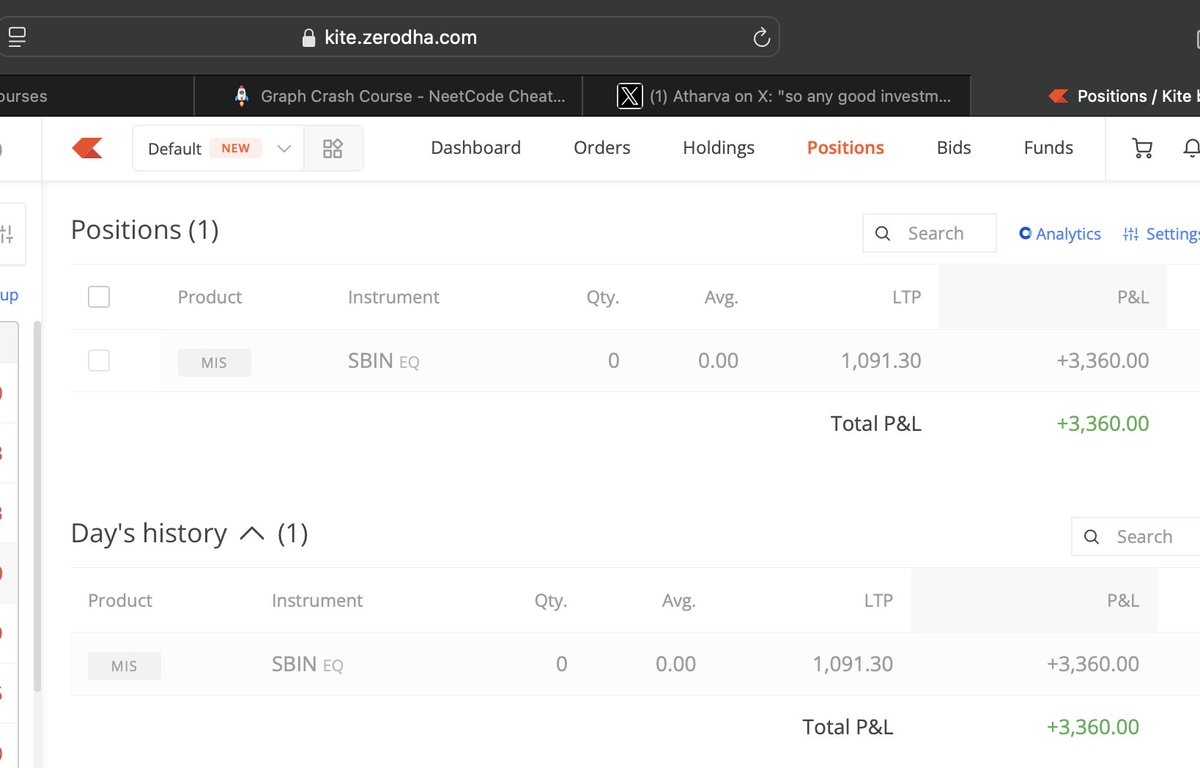1200x768 pixels.
Task: Sort Positions by the Instrument column
Action: pos(394,297)
